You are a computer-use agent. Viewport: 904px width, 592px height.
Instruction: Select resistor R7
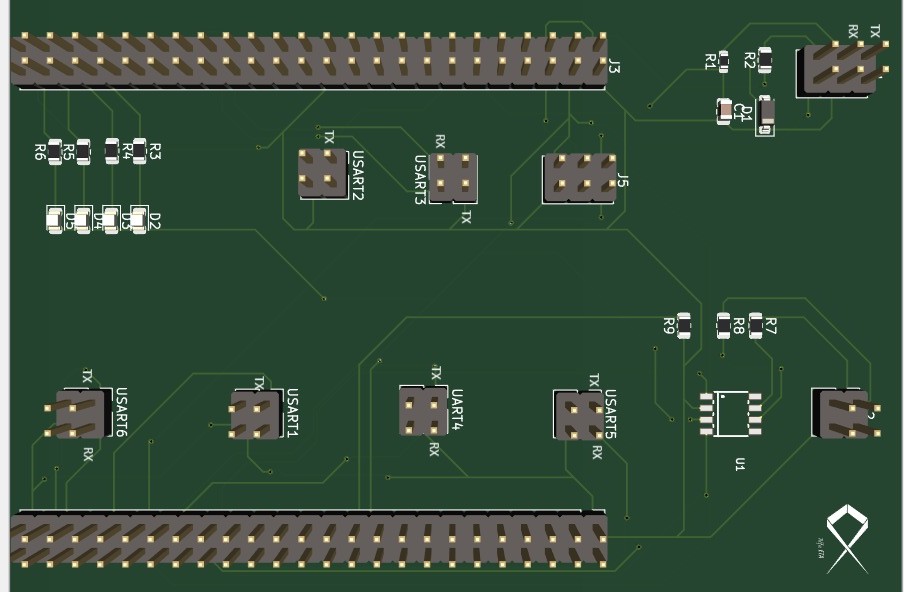[756, 325]
